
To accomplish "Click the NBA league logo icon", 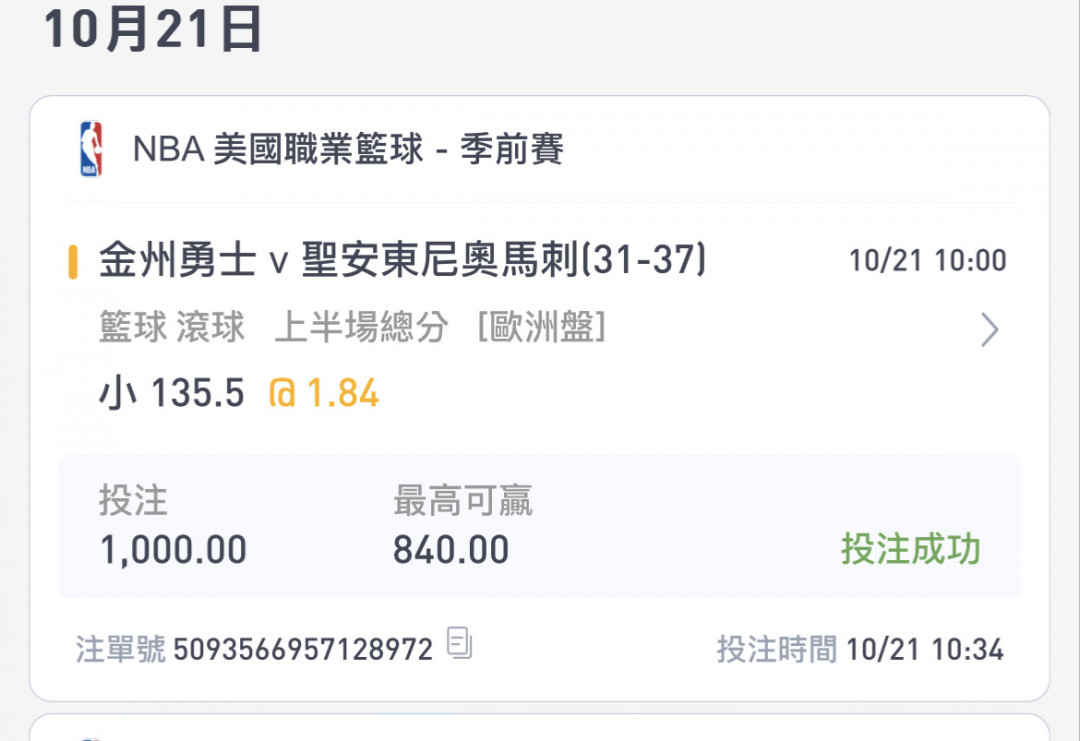I will 91,149.
